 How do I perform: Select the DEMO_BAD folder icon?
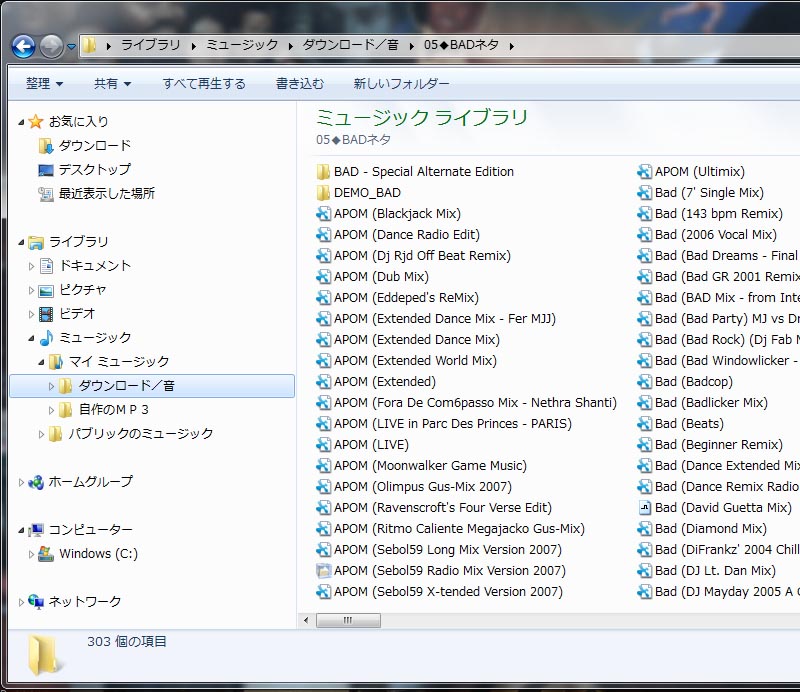click(323, 193)
